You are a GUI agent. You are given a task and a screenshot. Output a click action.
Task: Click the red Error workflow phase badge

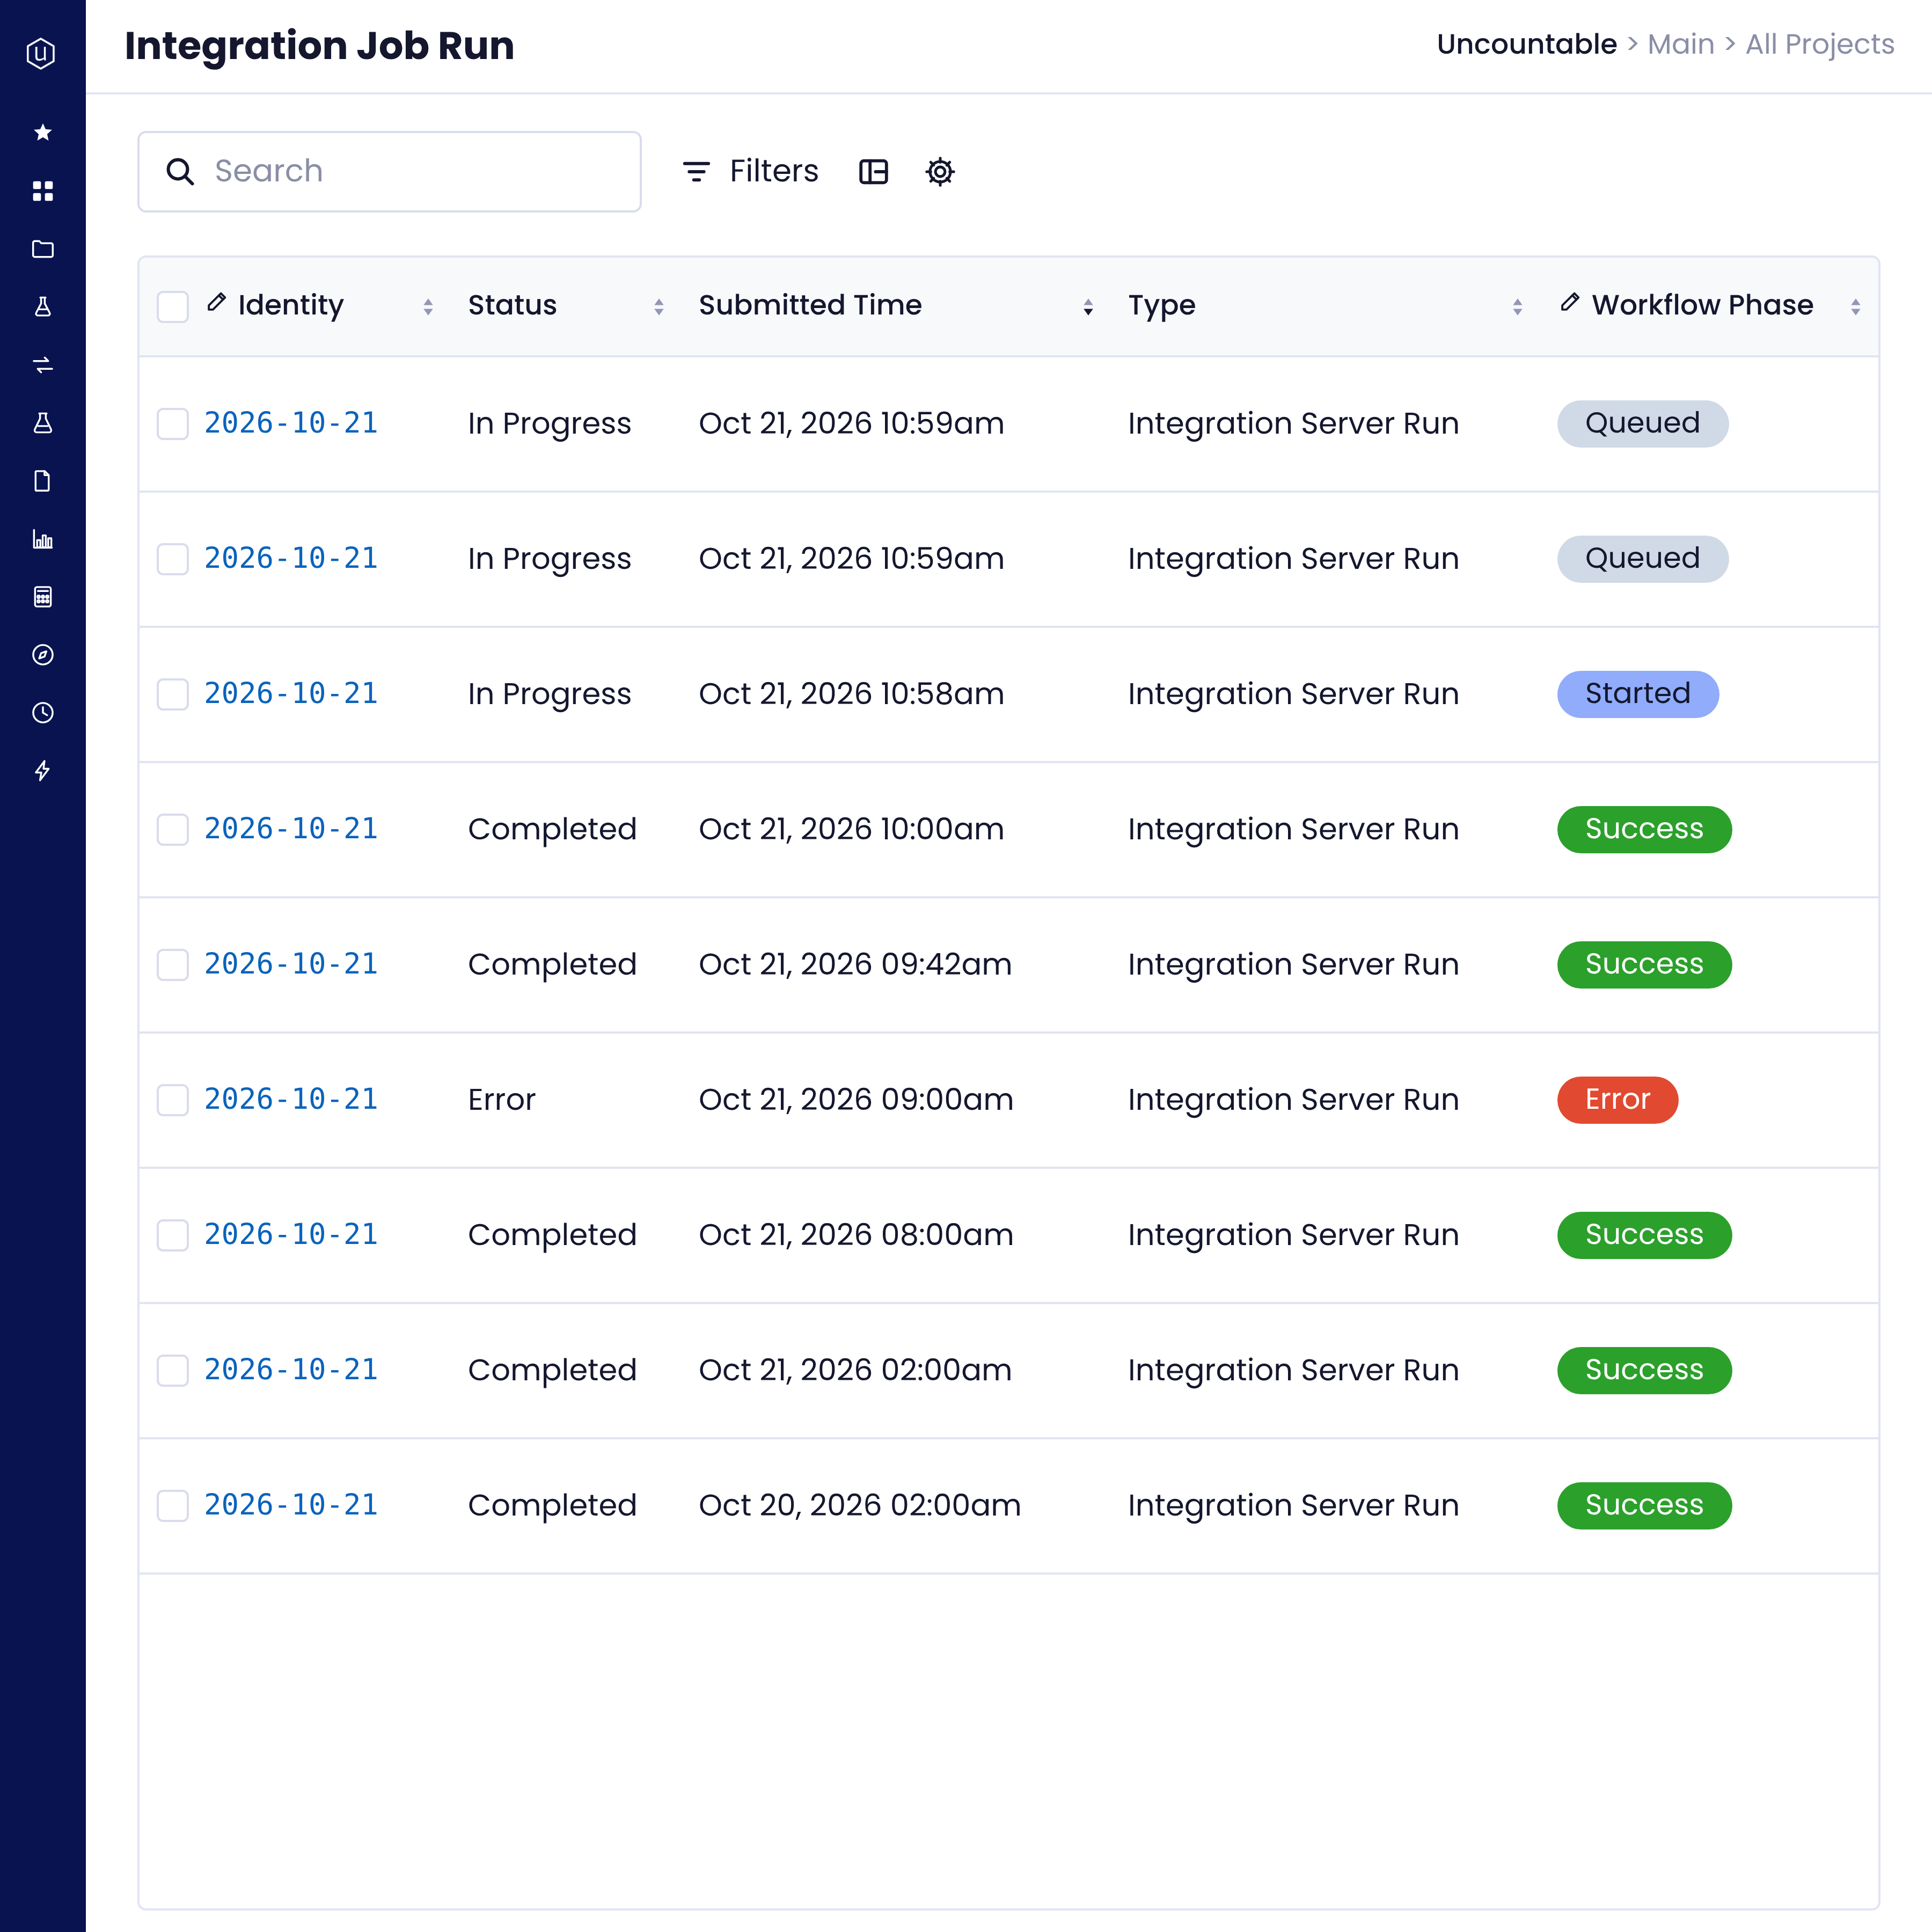click(1617, 1100)
